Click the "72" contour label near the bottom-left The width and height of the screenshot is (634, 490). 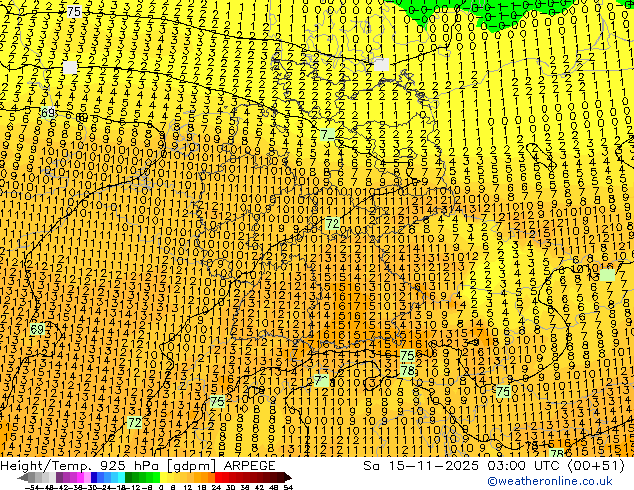click(x=135, y=423)
